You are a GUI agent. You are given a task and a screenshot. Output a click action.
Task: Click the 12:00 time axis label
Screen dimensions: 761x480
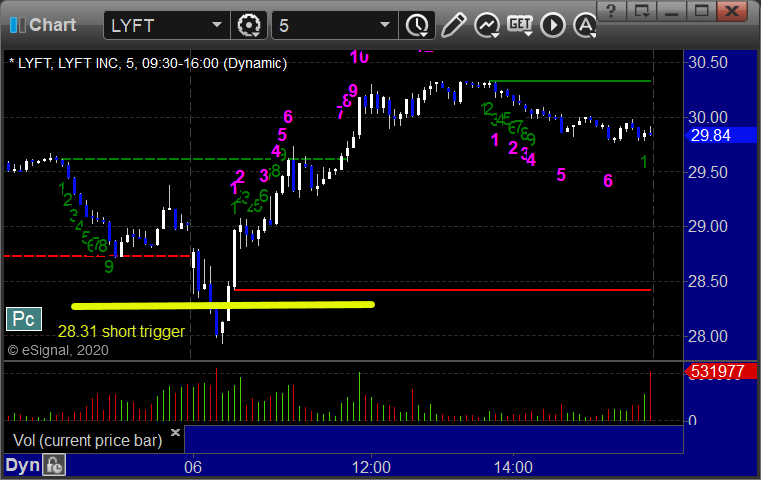pos(371,467)
